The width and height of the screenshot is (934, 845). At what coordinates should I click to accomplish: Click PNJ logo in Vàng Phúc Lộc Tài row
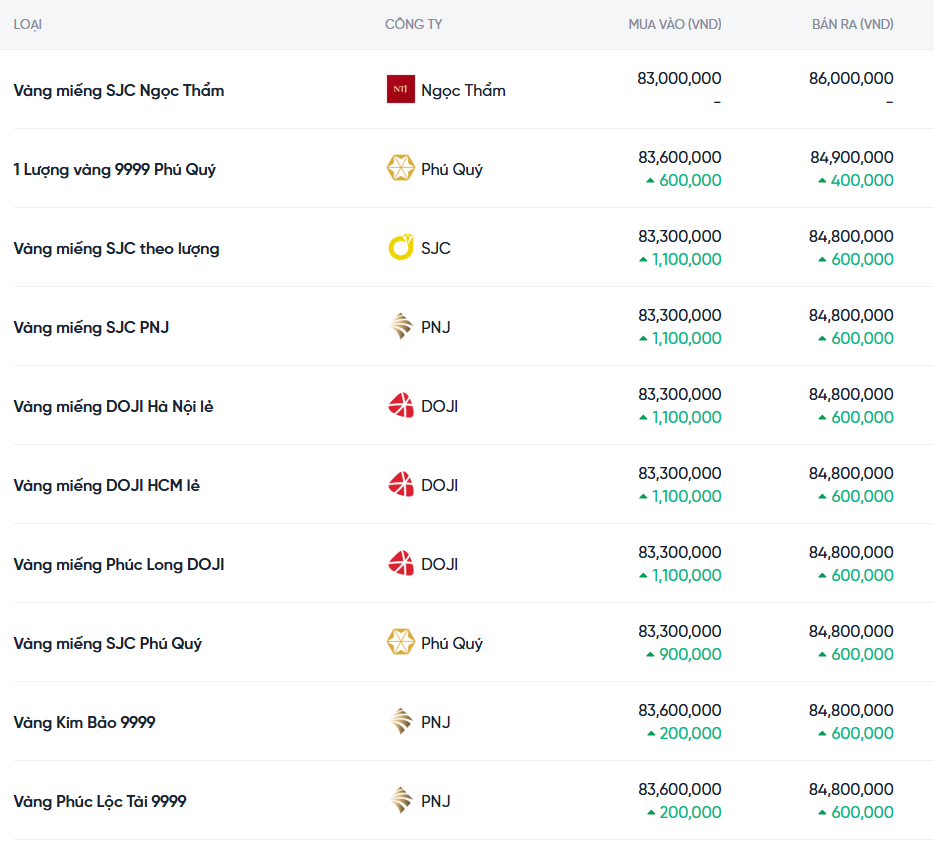[x=400, y=801]
